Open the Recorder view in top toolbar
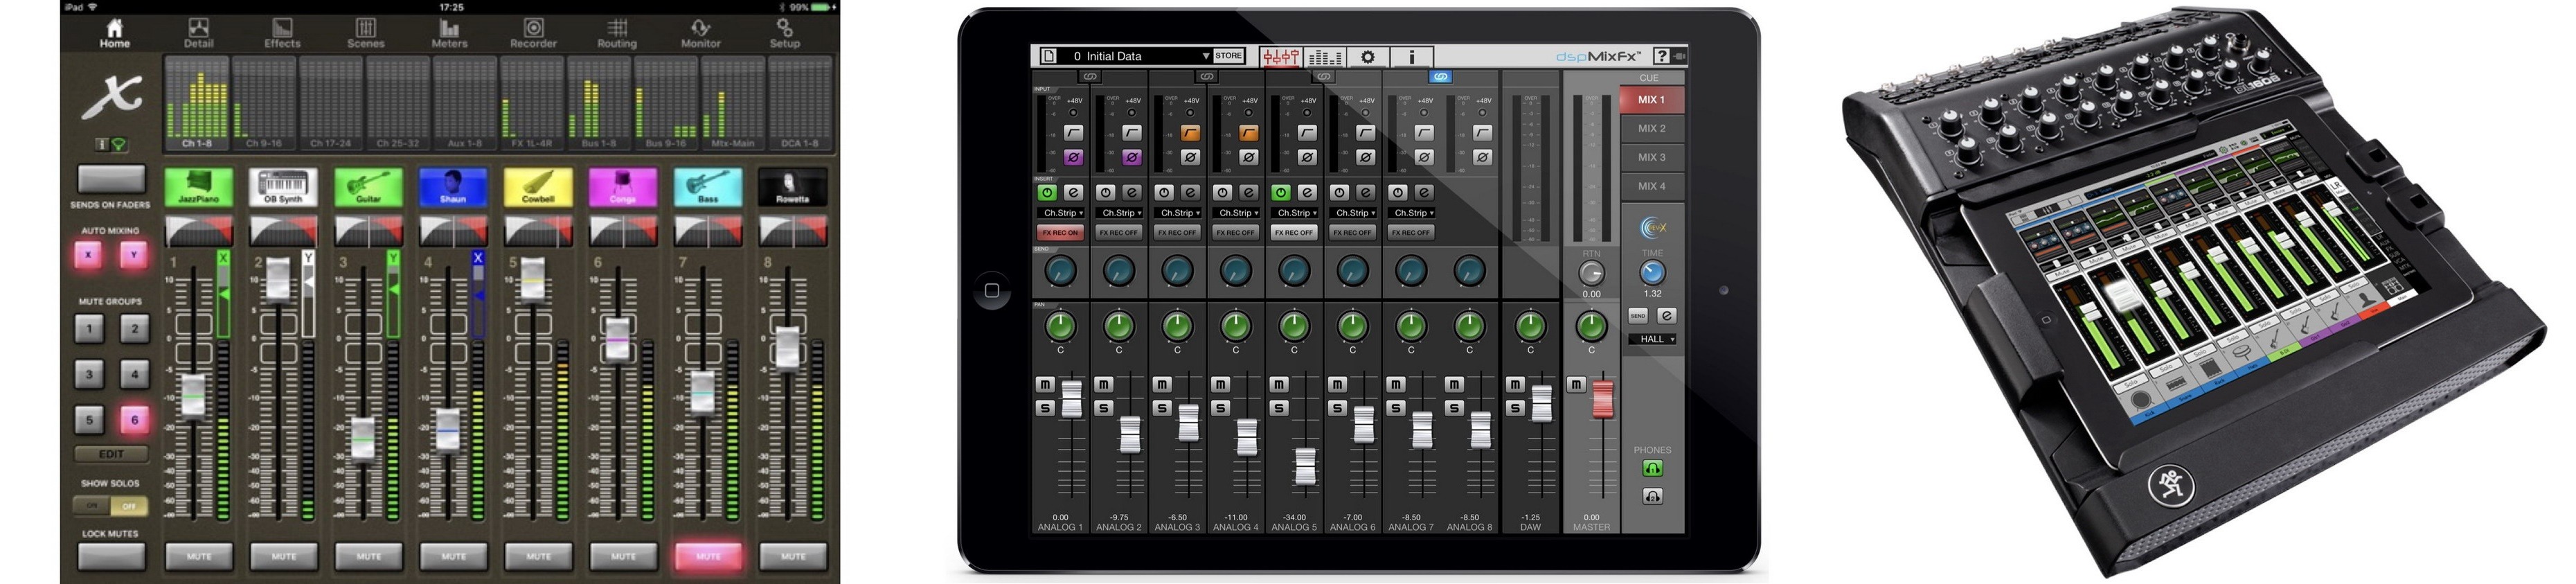The height and width of the screenshot is (584, 2576). coord(533,33)
